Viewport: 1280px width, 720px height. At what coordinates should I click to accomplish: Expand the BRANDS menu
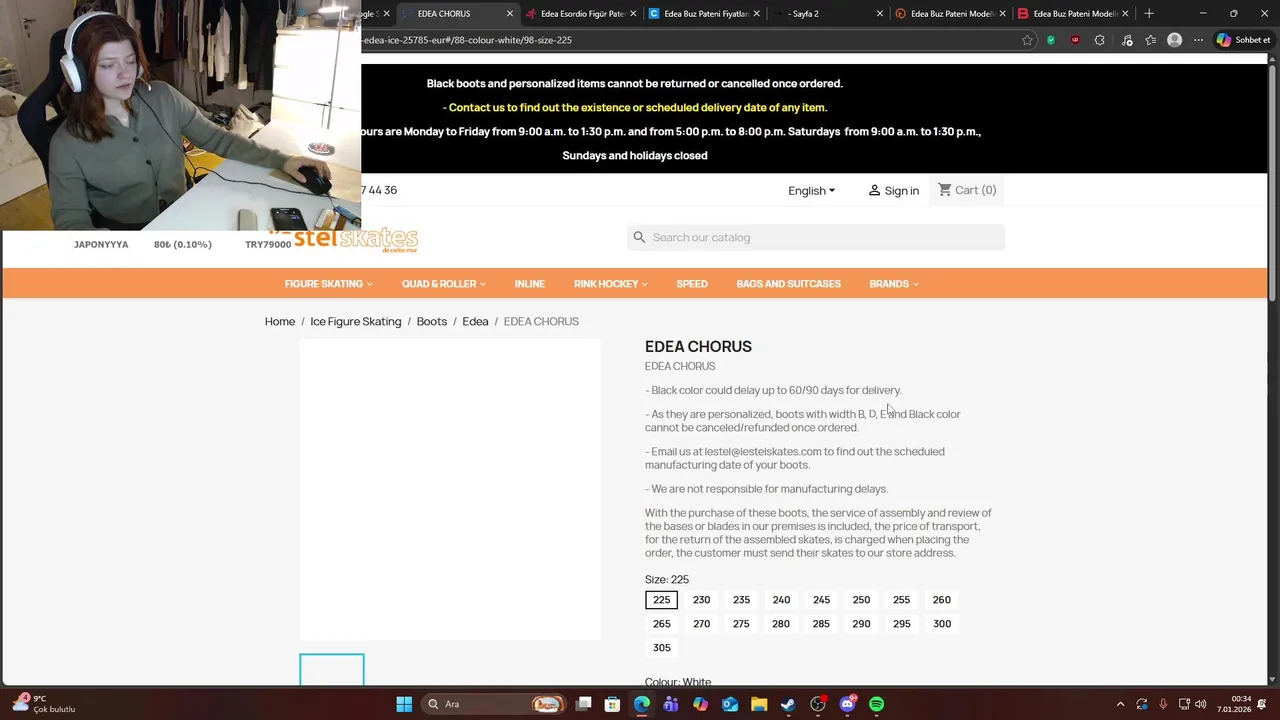point(894,284)
